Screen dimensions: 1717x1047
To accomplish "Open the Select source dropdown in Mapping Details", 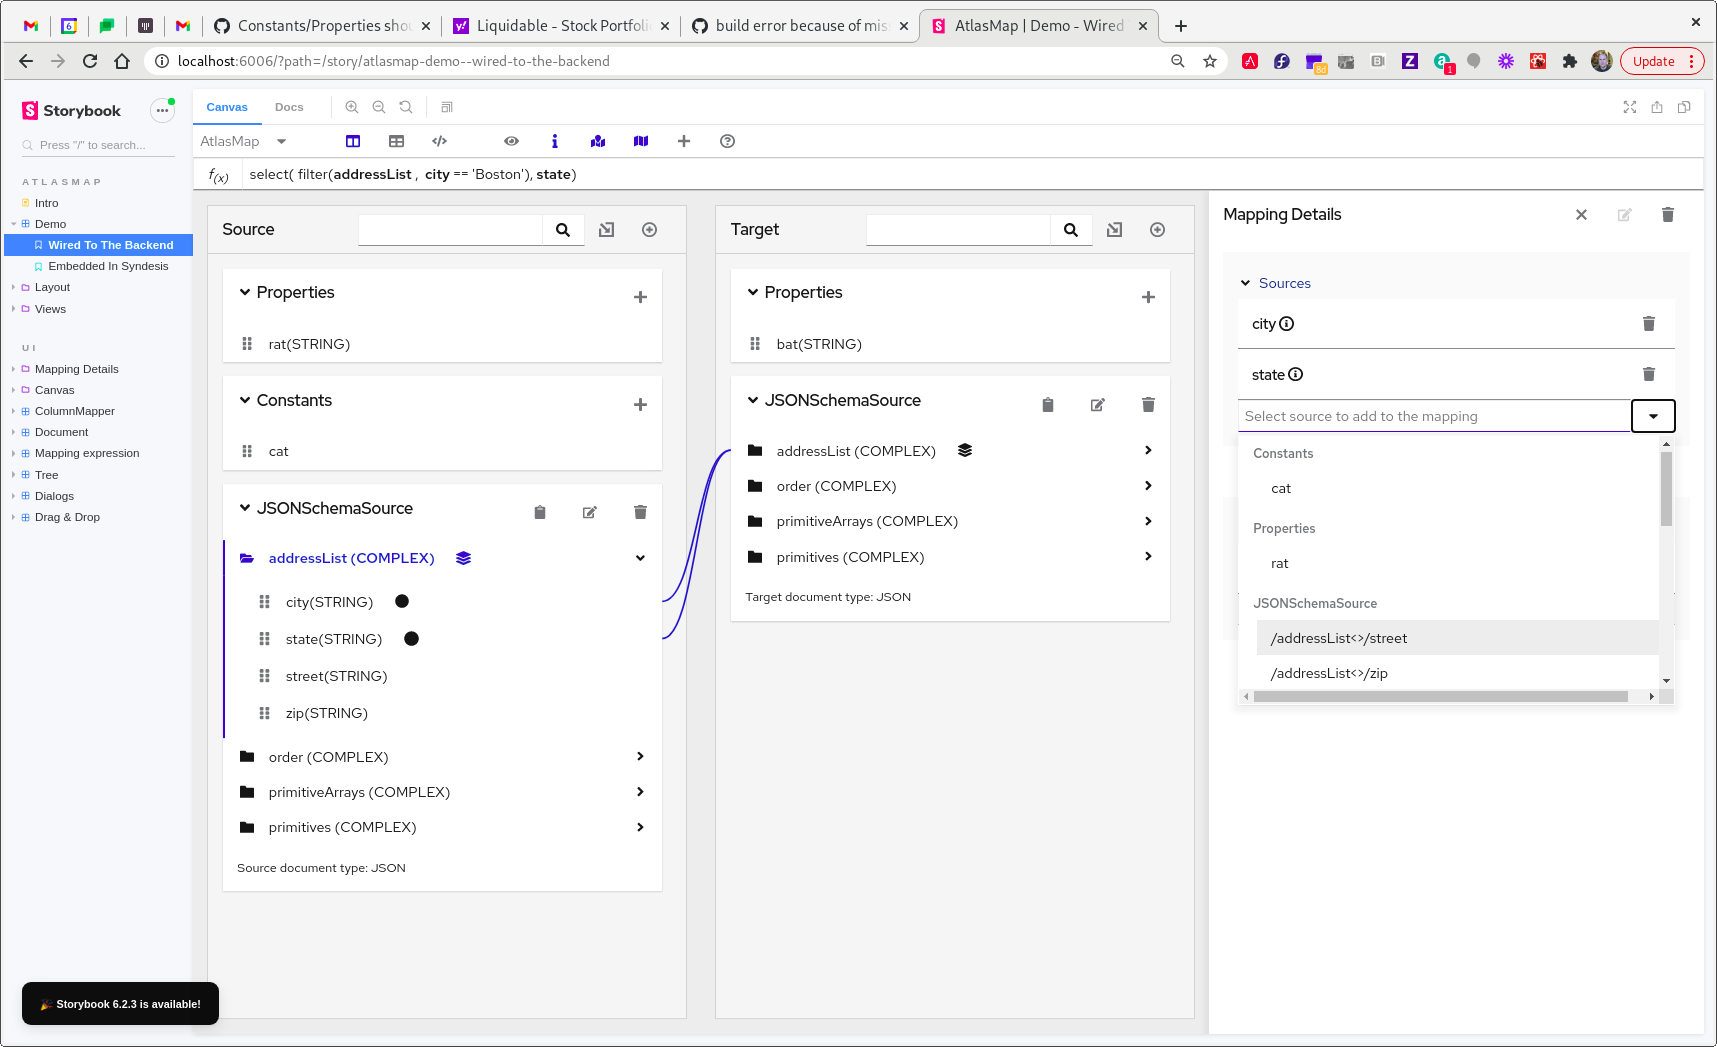I will pyautogui.click(x=1652, y=415).
